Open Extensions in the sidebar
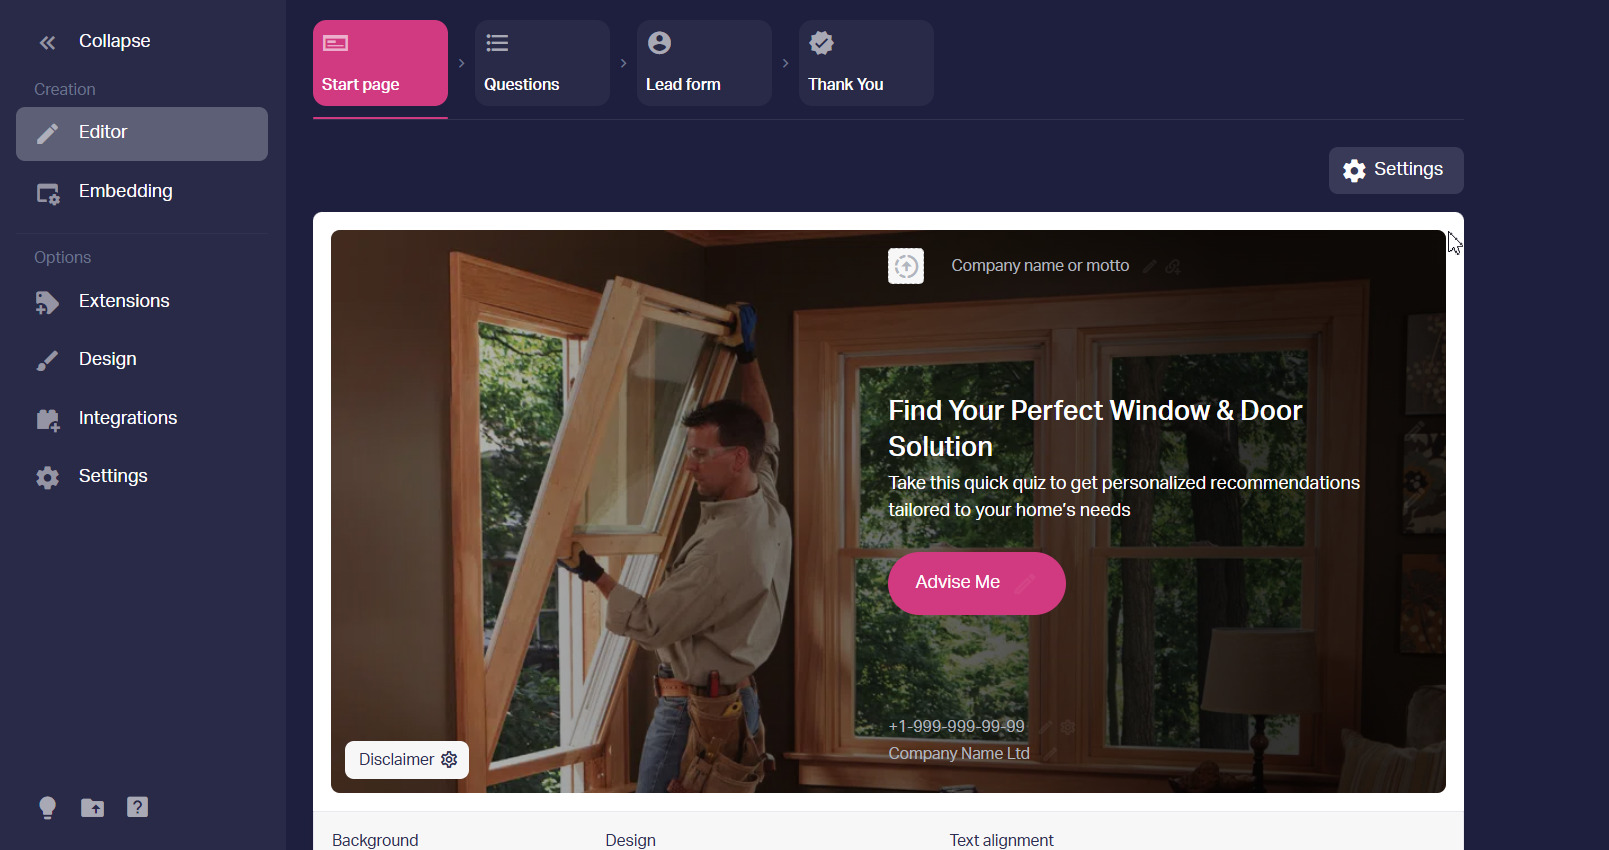Screen dimensions: 1609x850 click(142, 302)
